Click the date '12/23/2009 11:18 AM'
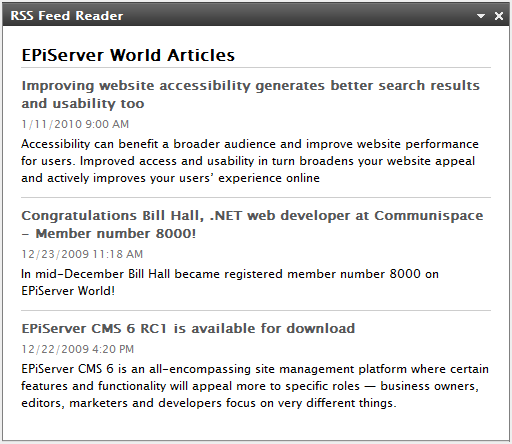The image size is (512, 444). [x=82, y=254]
